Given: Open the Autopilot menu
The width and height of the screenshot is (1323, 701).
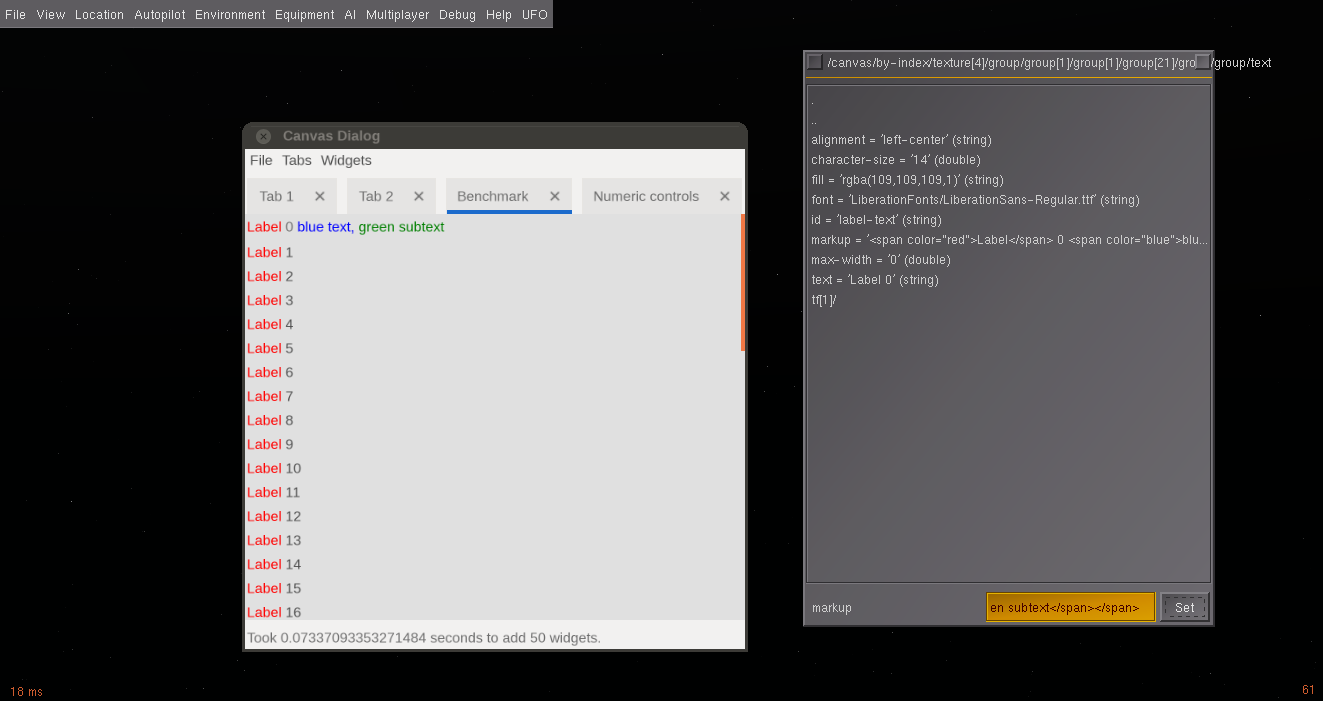Looking at the screenshot, I should (x=160, y=15).
